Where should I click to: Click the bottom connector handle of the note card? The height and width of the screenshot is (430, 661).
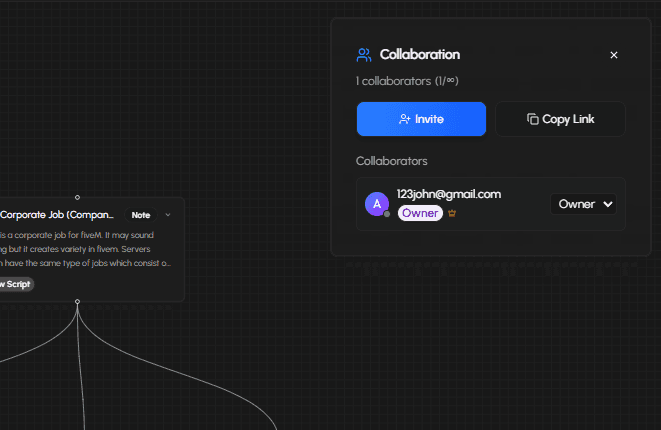[x=77, y=301]
